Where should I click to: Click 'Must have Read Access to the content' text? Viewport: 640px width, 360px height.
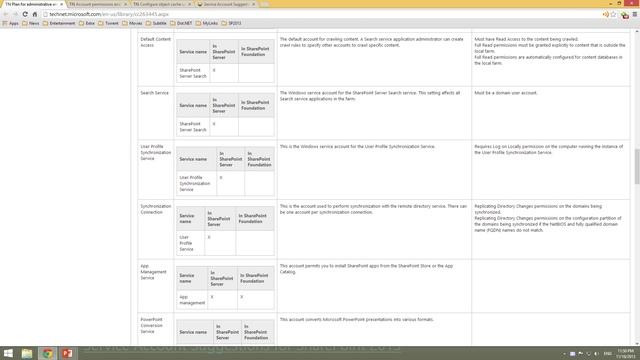(526, 39)
